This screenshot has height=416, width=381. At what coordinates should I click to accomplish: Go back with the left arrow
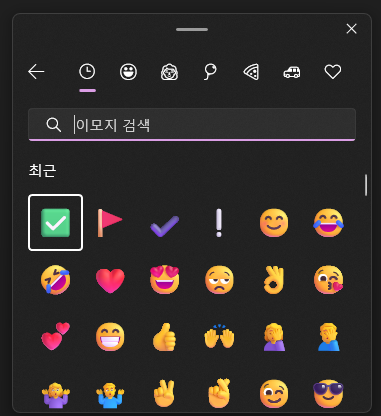pos(36,72)
